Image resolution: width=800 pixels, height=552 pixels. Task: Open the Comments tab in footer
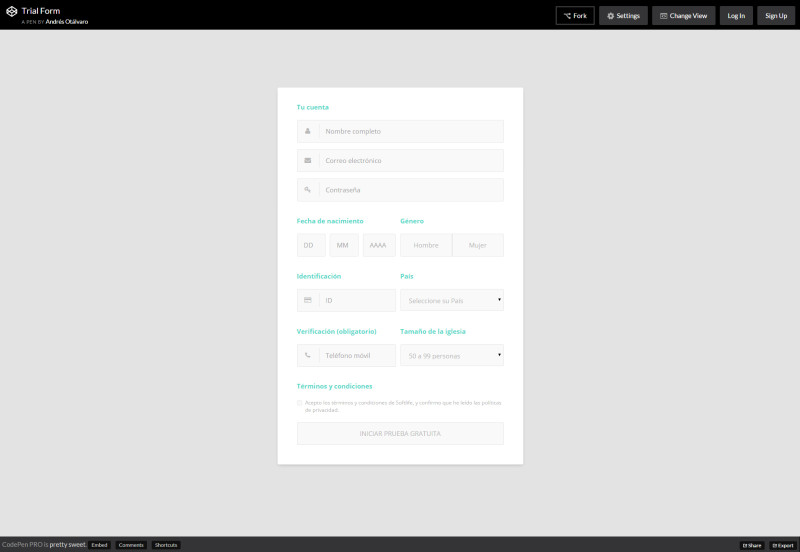[x=131, y=545]
